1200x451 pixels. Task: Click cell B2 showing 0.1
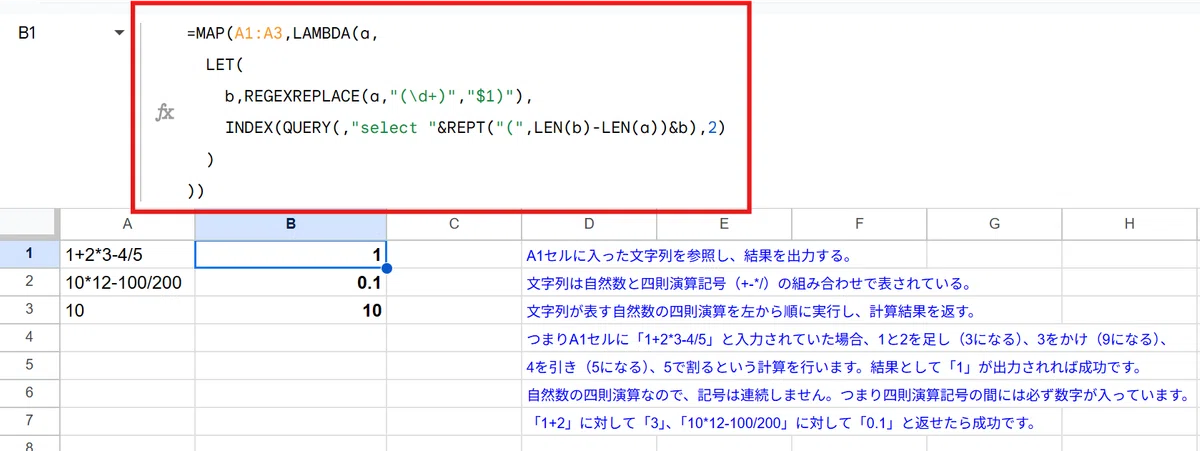tap(291, 283)
